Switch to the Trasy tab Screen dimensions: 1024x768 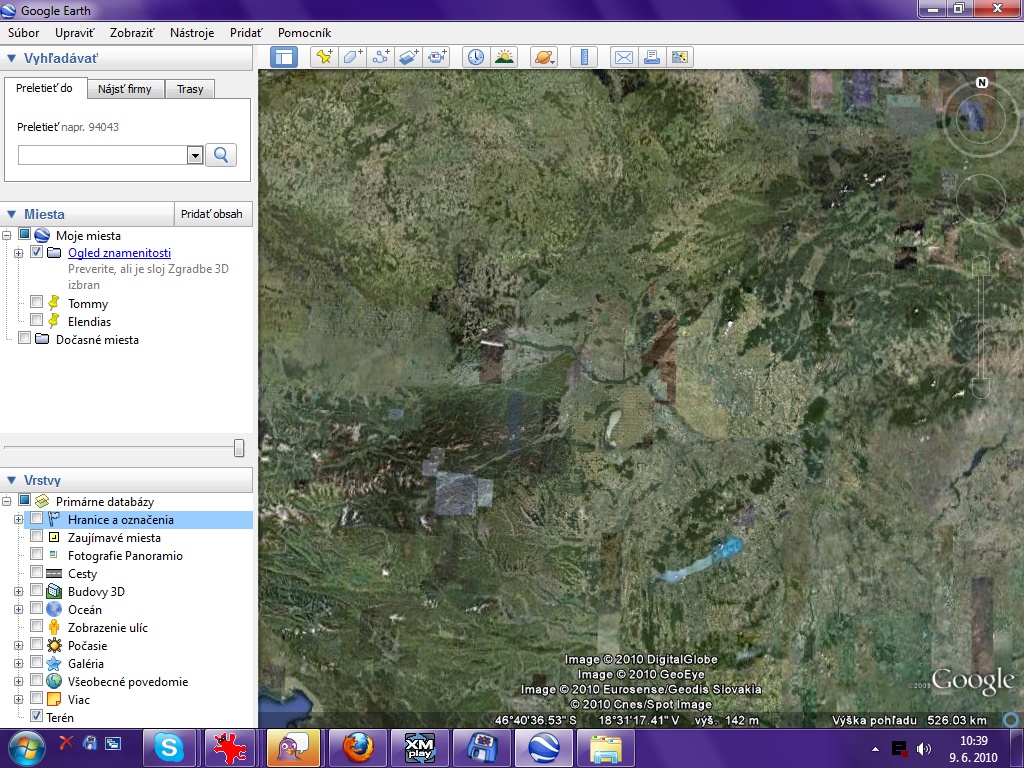click(190, 89)
